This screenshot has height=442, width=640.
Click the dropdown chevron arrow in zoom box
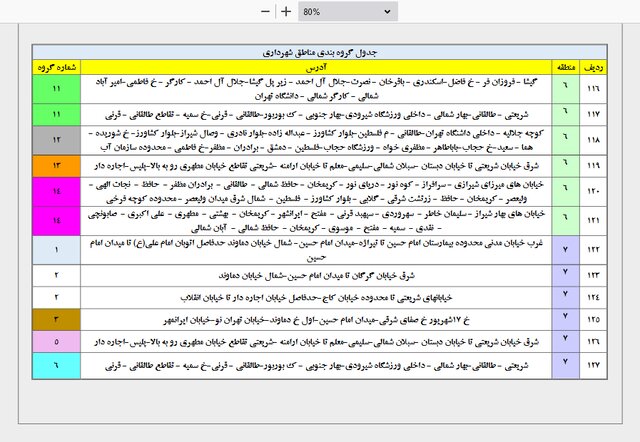pyautogui.click(x=387, y=11)
